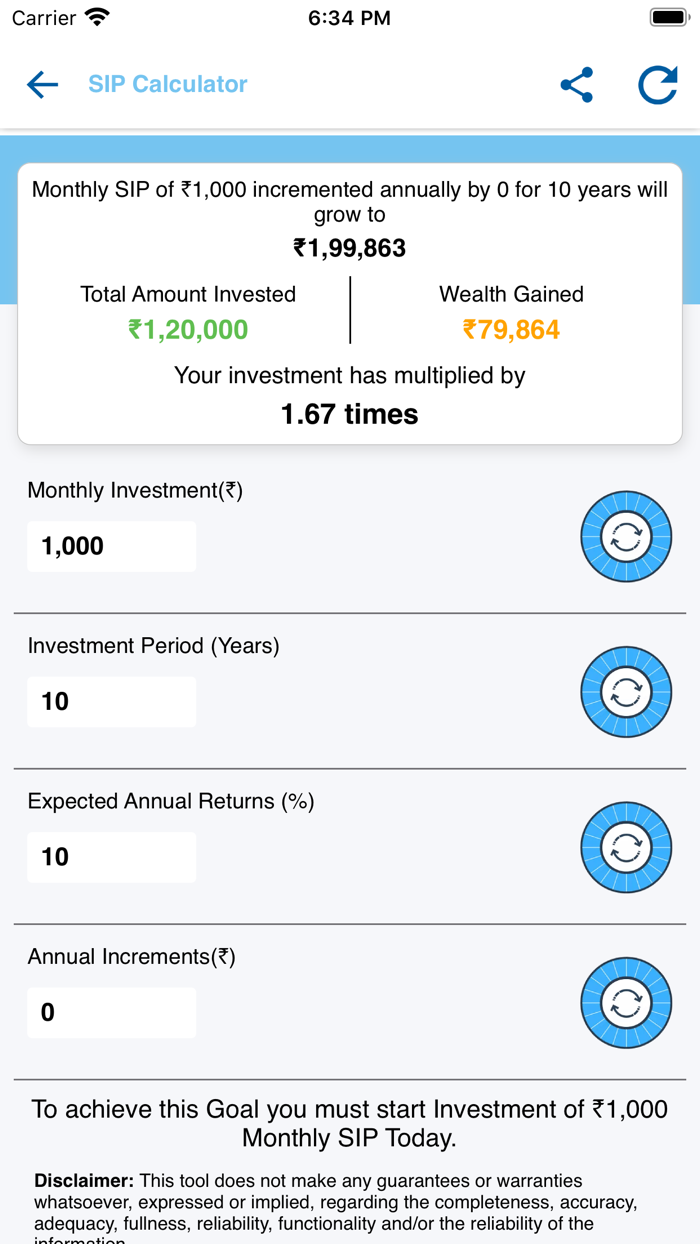Viewport: 700px width, 1244px height.
Task: Tap the 1.67 times multiplier text
Action: (350, 414)
